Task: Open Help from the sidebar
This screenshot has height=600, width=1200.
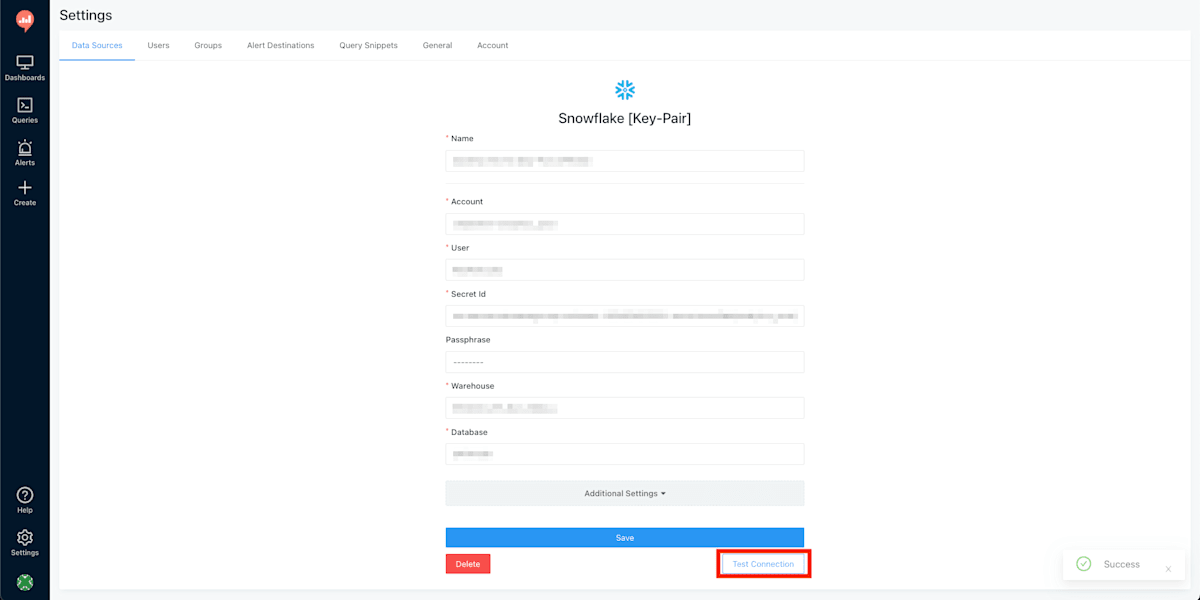Action: point(25,500)
